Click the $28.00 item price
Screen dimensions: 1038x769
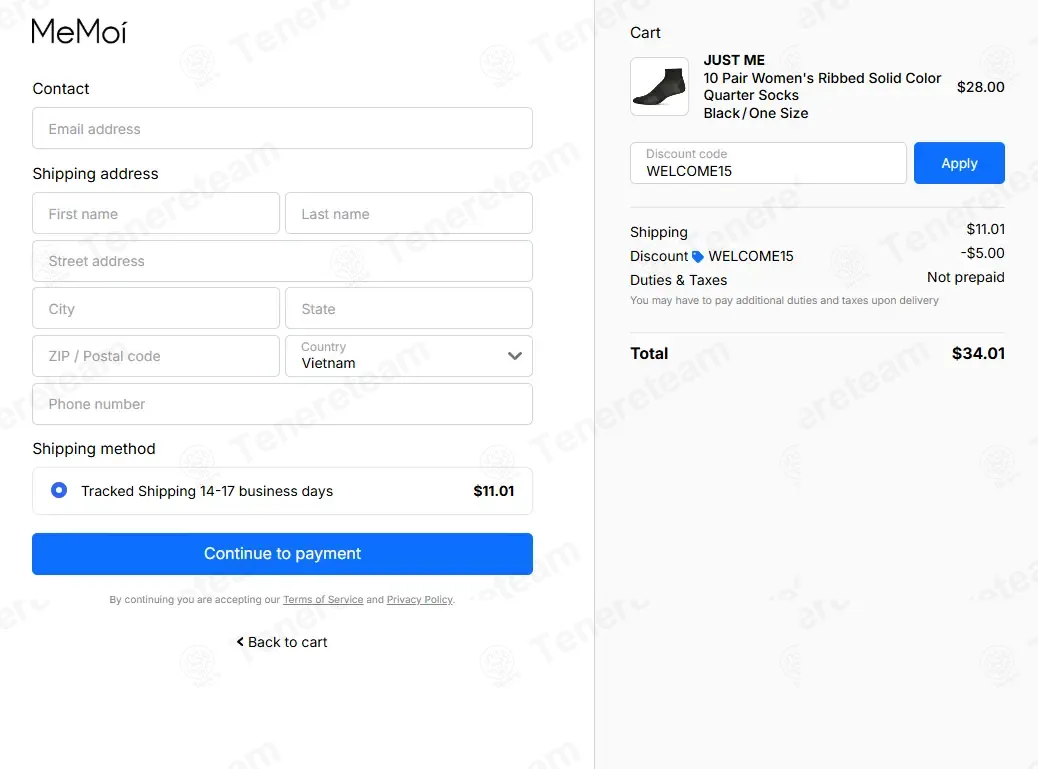[980, 87]
